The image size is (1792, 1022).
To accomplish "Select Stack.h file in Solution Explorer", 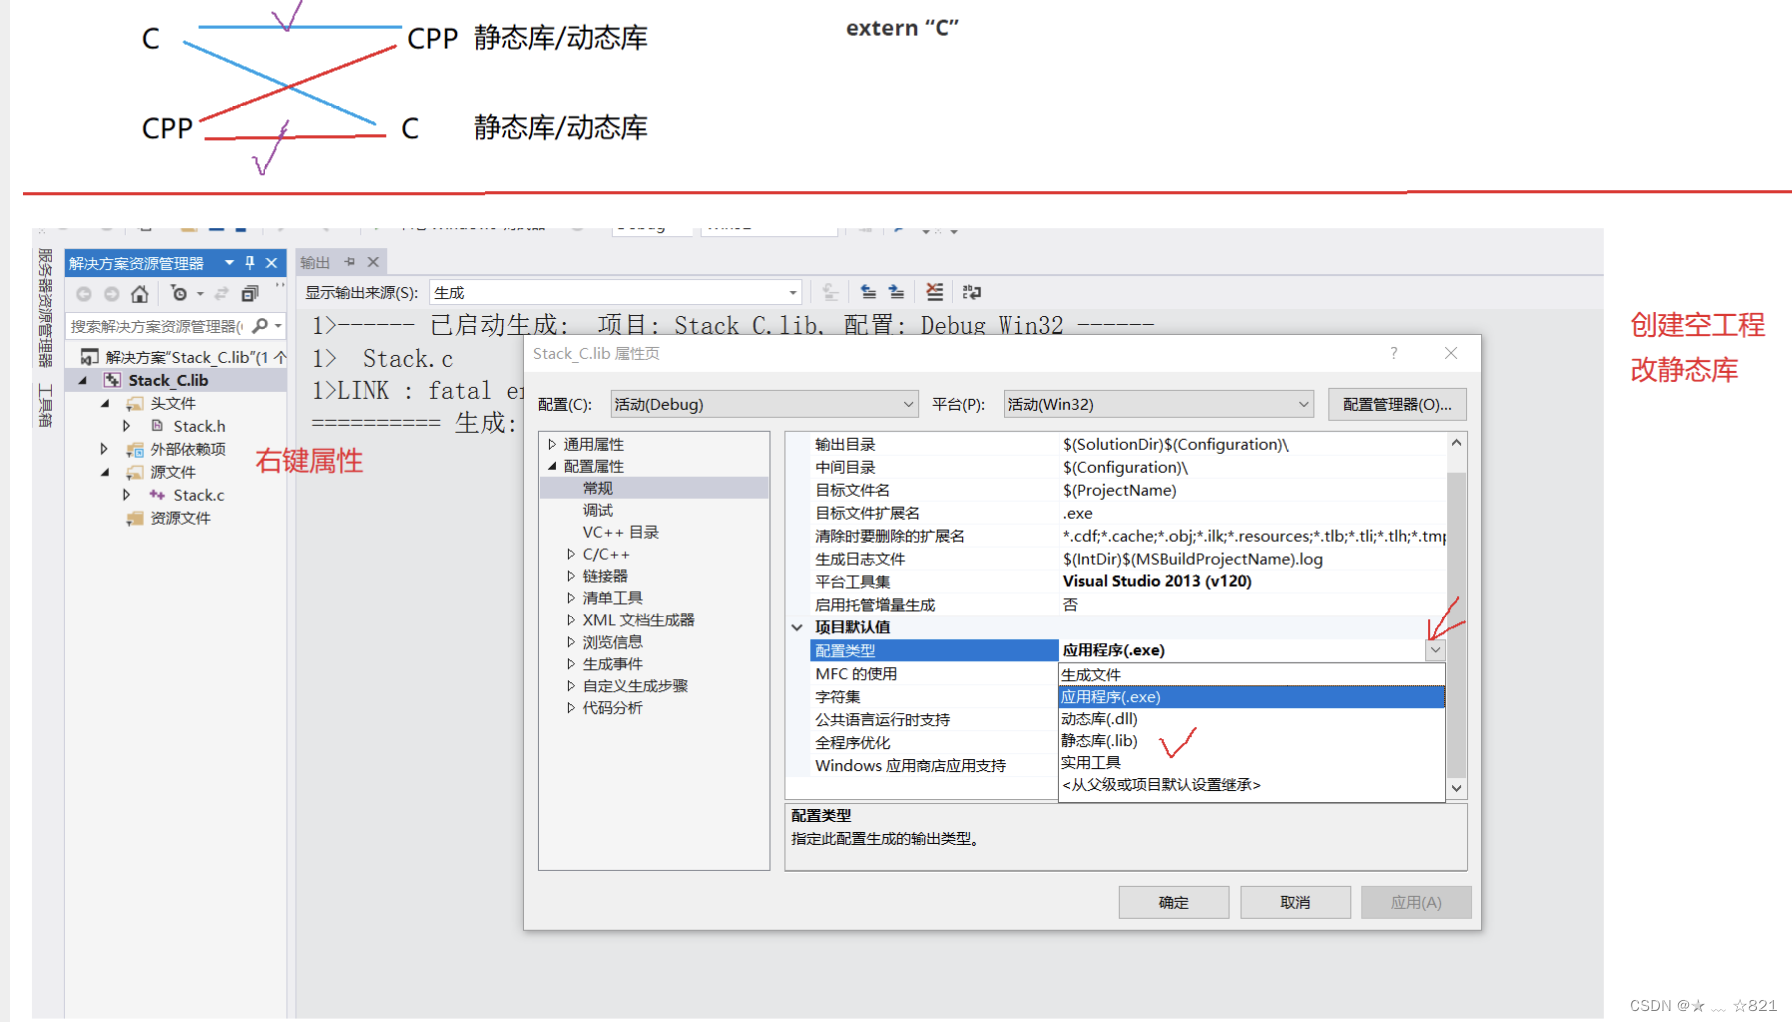I will [x=199, y=426].
